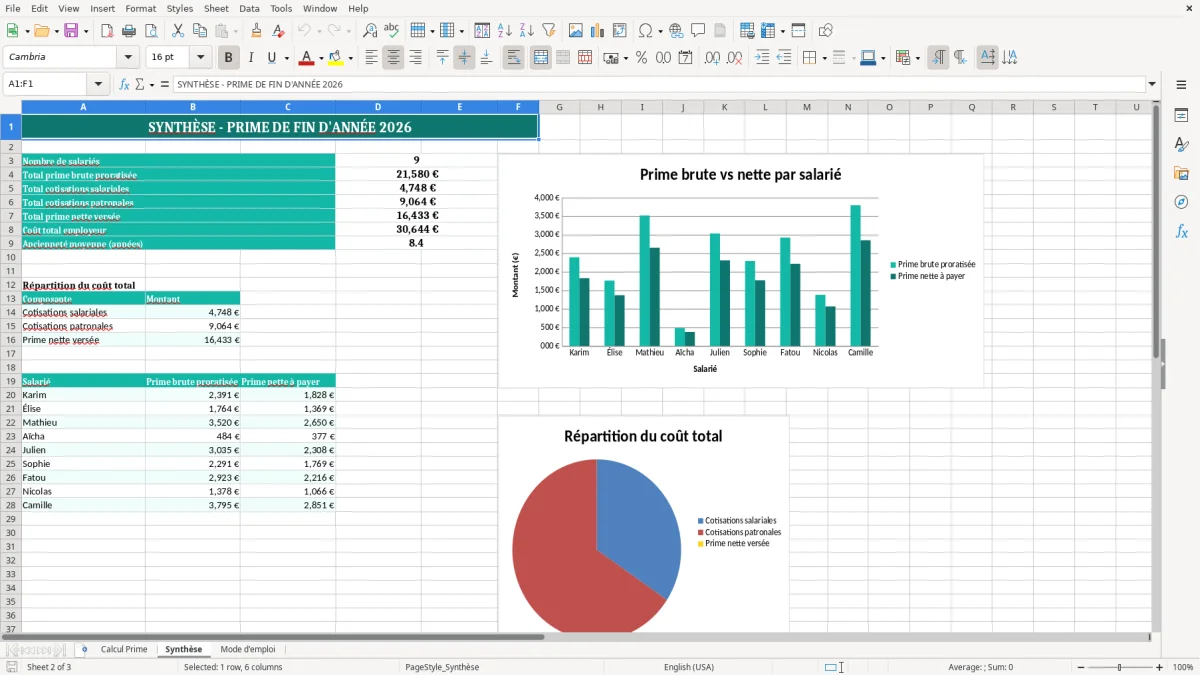
Task: Select column G header
Action: [559, 107]
